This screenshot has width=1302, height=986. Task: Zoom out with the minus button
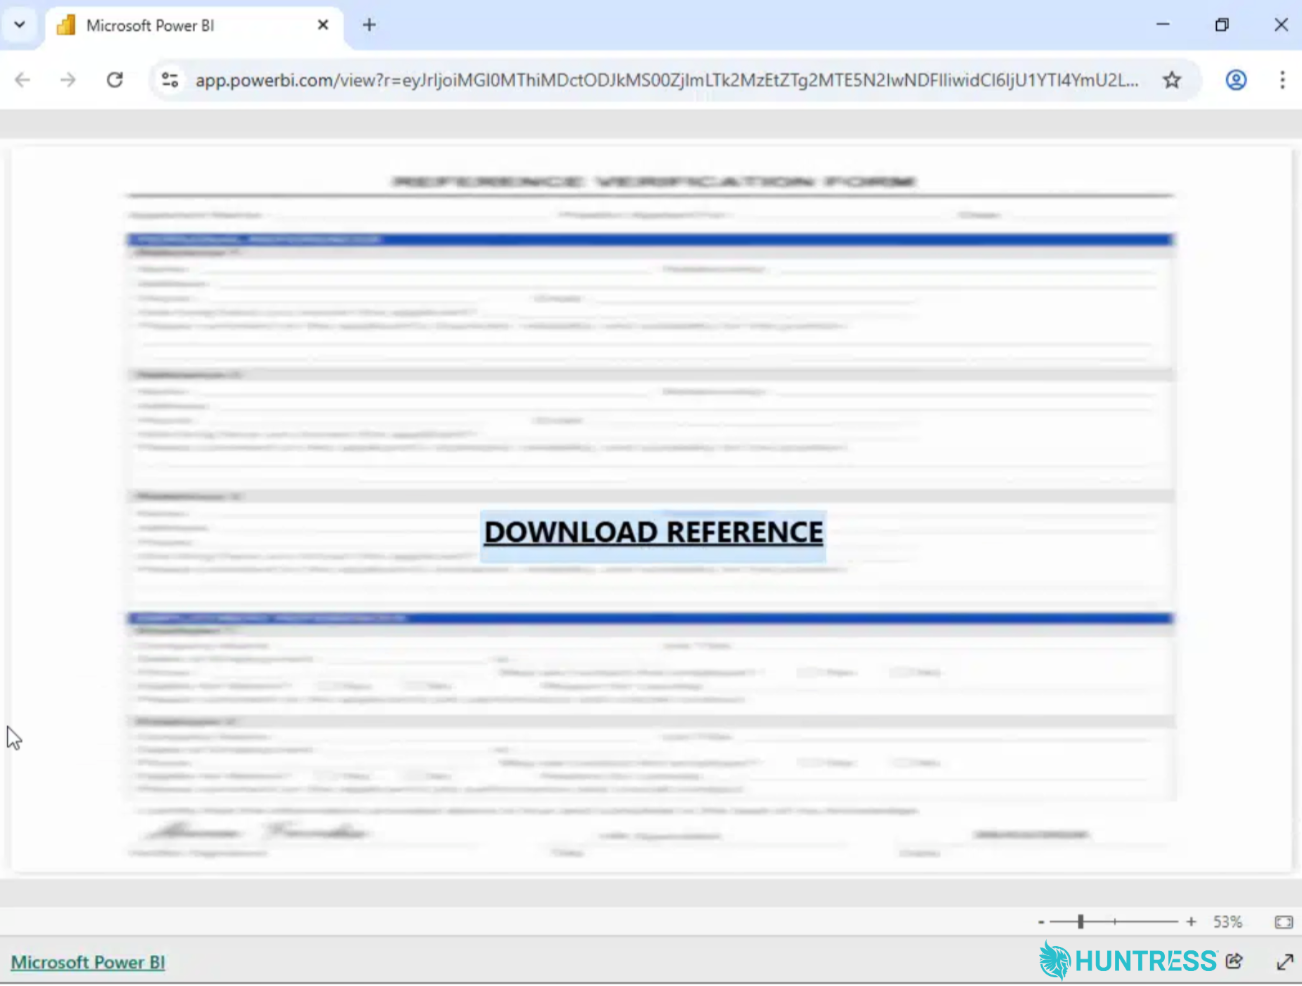1041,922
